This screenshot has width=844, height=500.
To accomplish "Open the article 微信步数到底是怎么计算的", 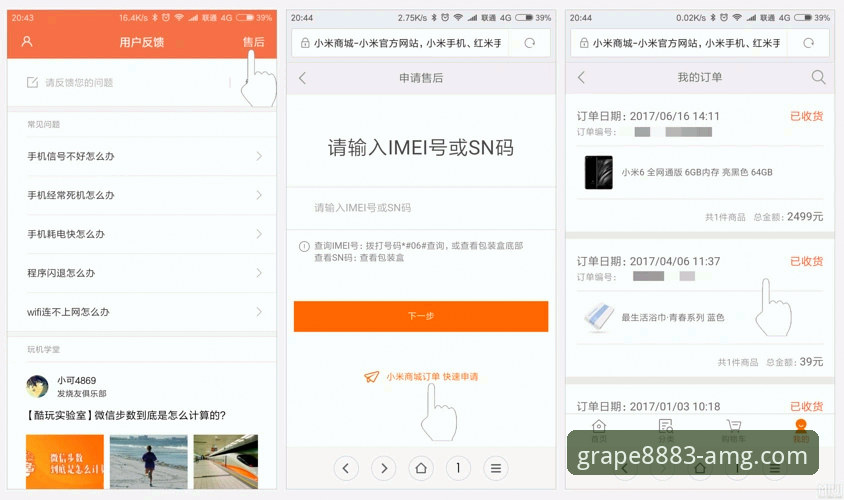I will click(126, 415).
